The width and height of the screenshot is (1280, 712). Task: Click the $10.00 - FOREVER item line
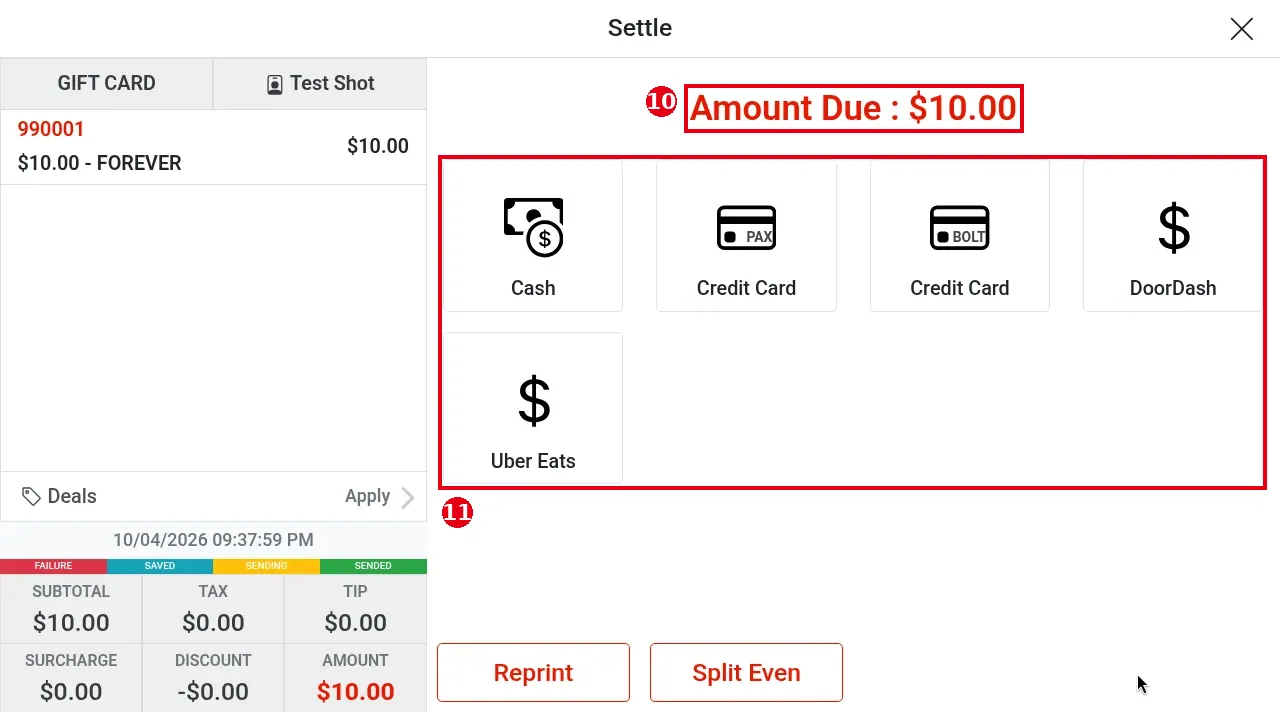[100, 163]
